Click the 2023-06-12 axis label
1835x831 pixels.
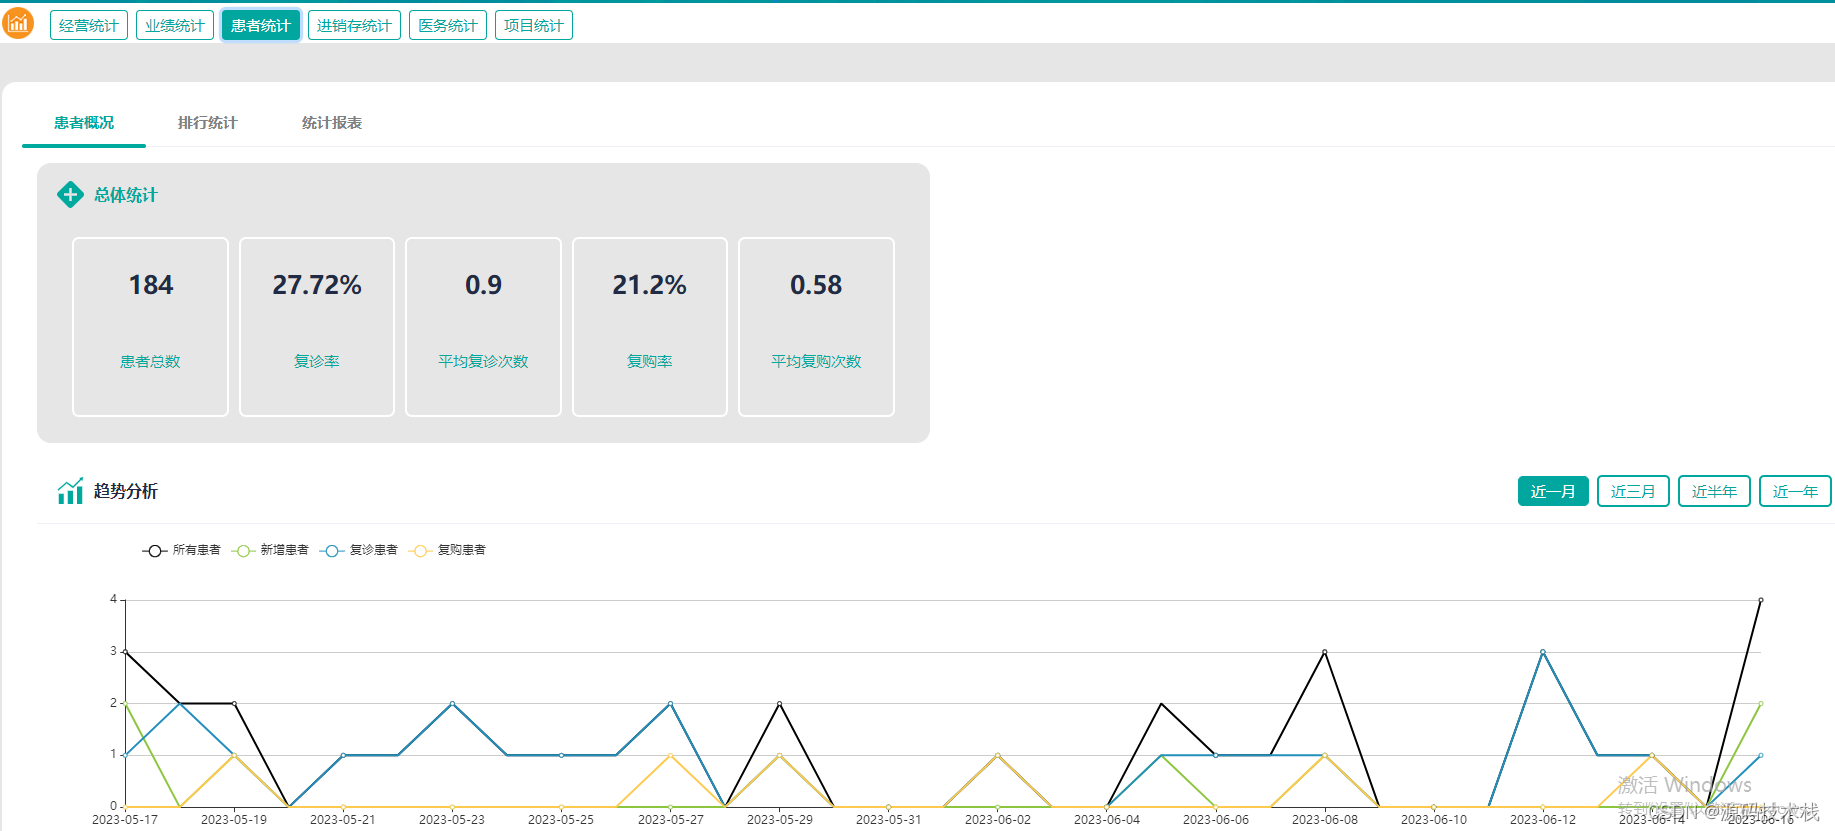(x=1543, y=819)
